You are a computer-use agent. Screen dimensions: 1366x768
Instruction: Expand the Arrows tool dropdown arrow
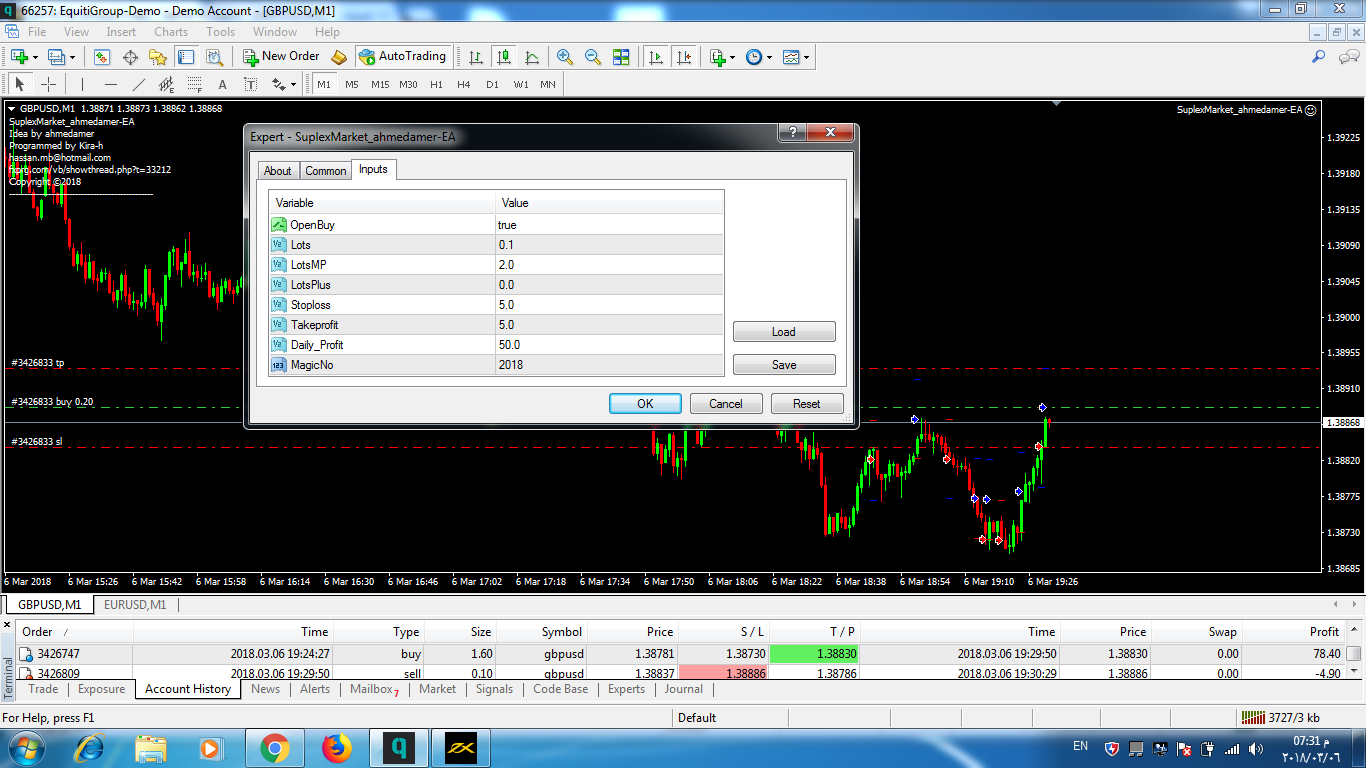293,84
